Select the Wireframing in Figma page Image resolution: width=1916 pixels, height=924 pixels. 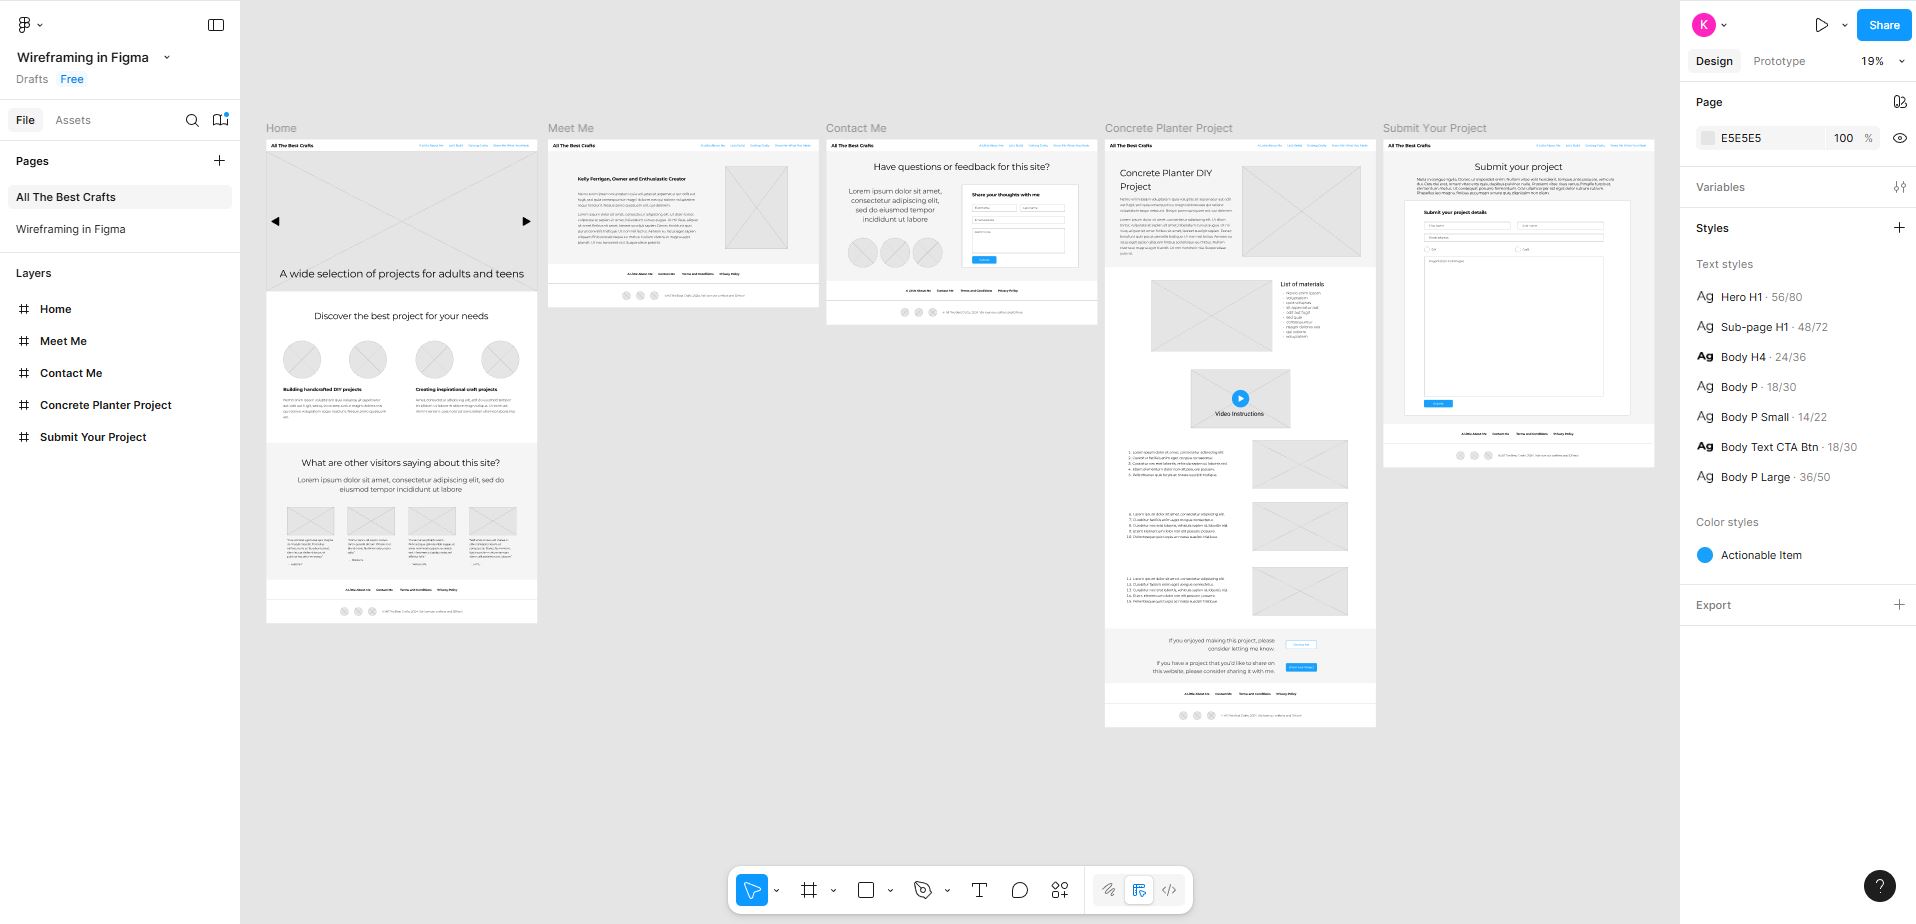tap(71, 229)
